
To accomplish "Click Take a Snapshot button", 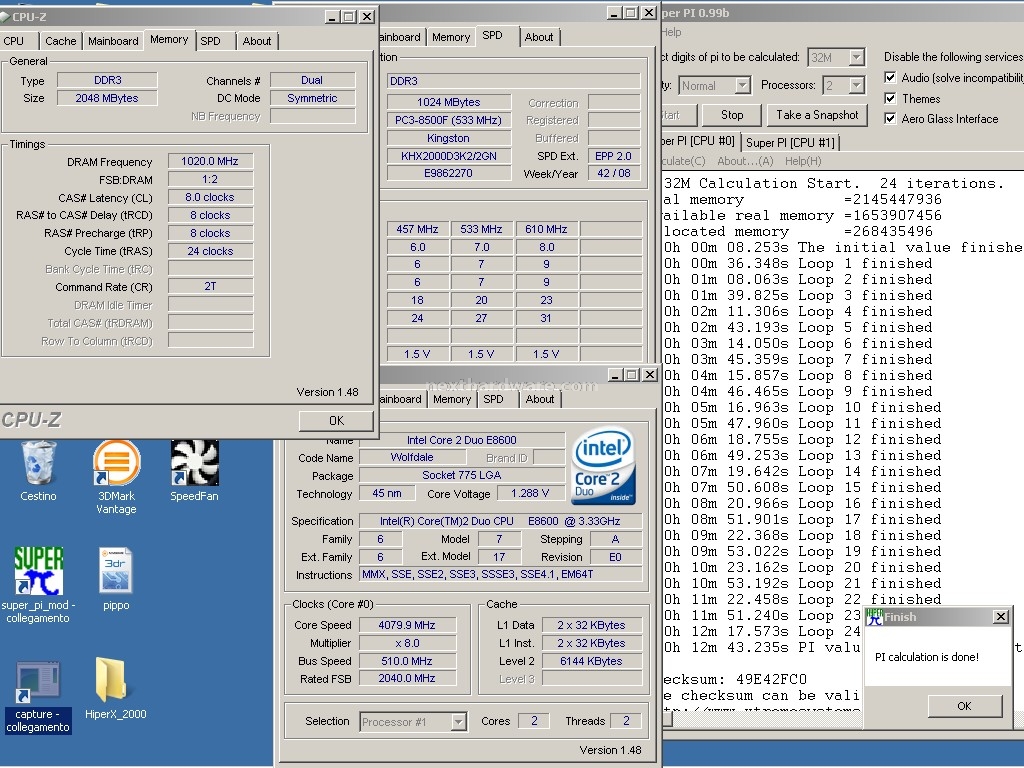I will [817, 115].
